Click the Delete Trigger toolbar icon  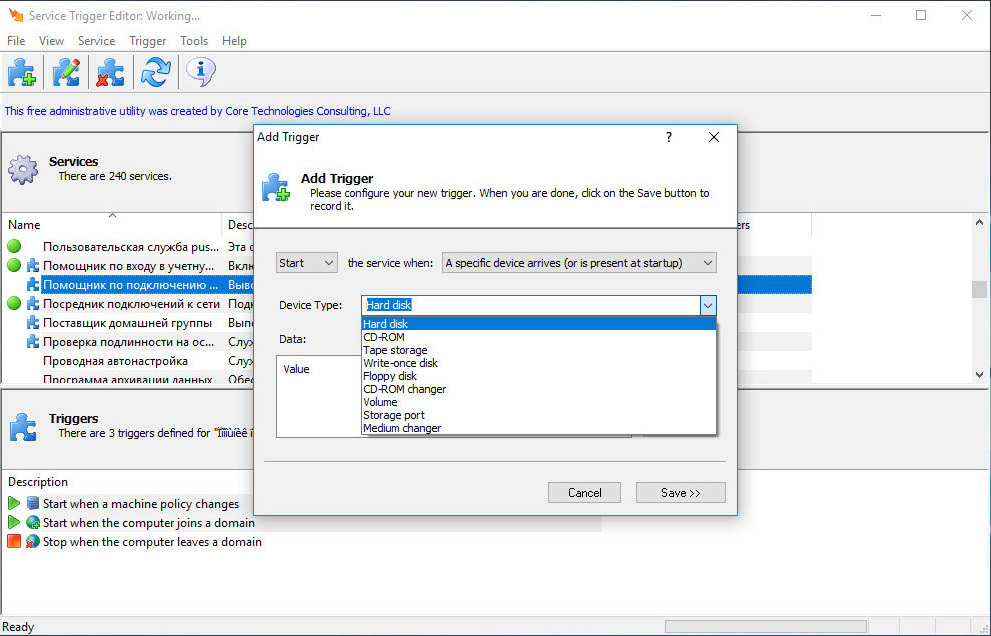pos(111,72)
